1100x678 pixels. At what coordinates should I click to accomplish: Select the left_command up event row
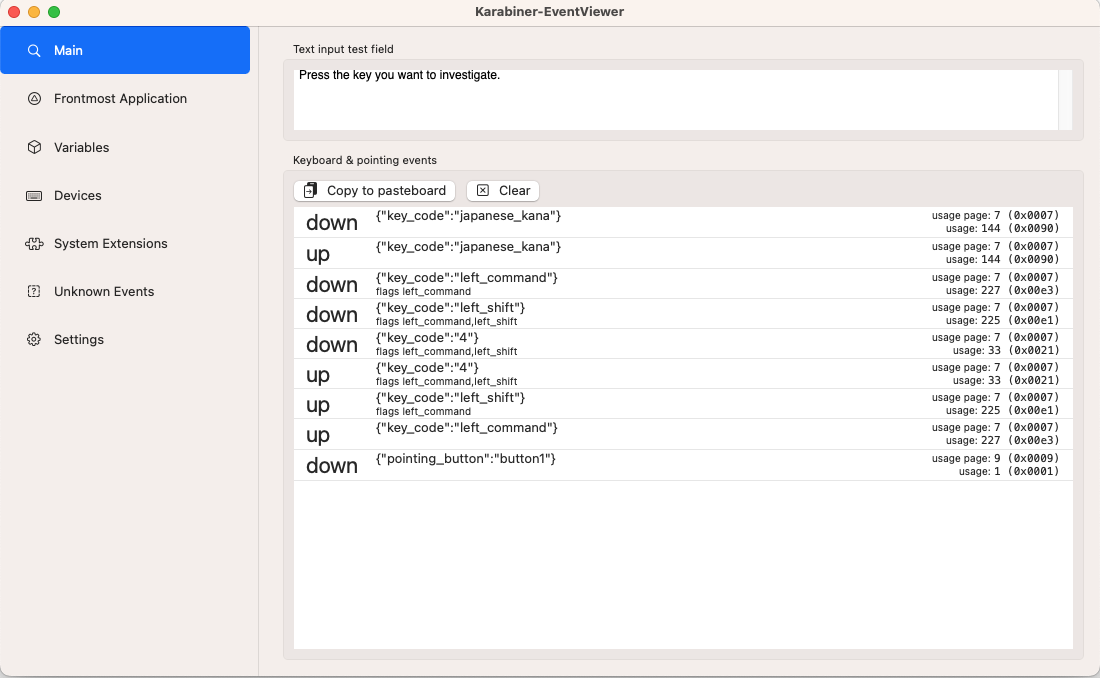(683, 434)
